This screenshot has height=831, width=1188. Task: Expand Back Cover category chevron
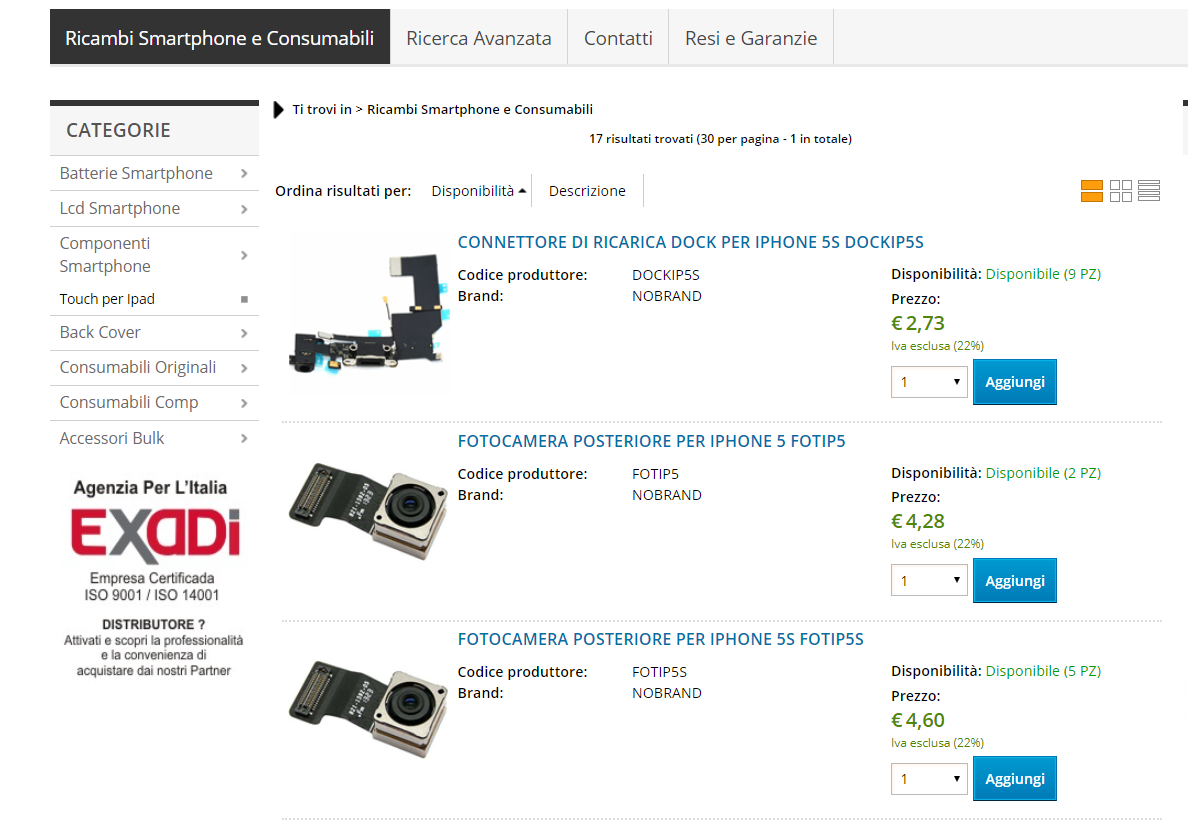(244, 333)
